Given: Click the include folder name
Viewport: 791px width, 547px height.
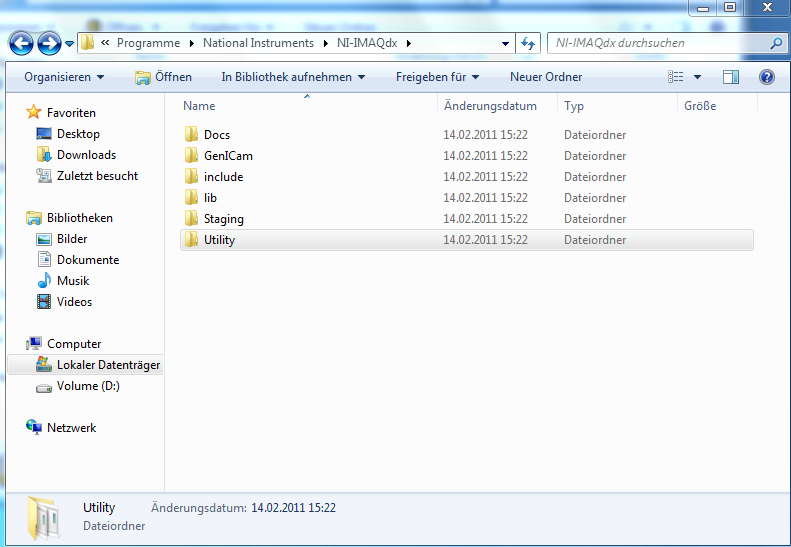Looking at the screenshot, I should 223,177.
